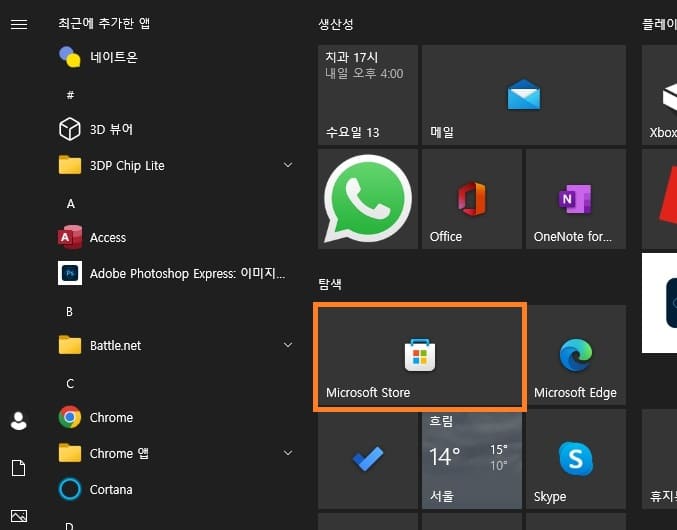Click the 탐색 group heading
Image resolution: width=677 pixels, height=530 pixels.
click(x=330, y=284)
